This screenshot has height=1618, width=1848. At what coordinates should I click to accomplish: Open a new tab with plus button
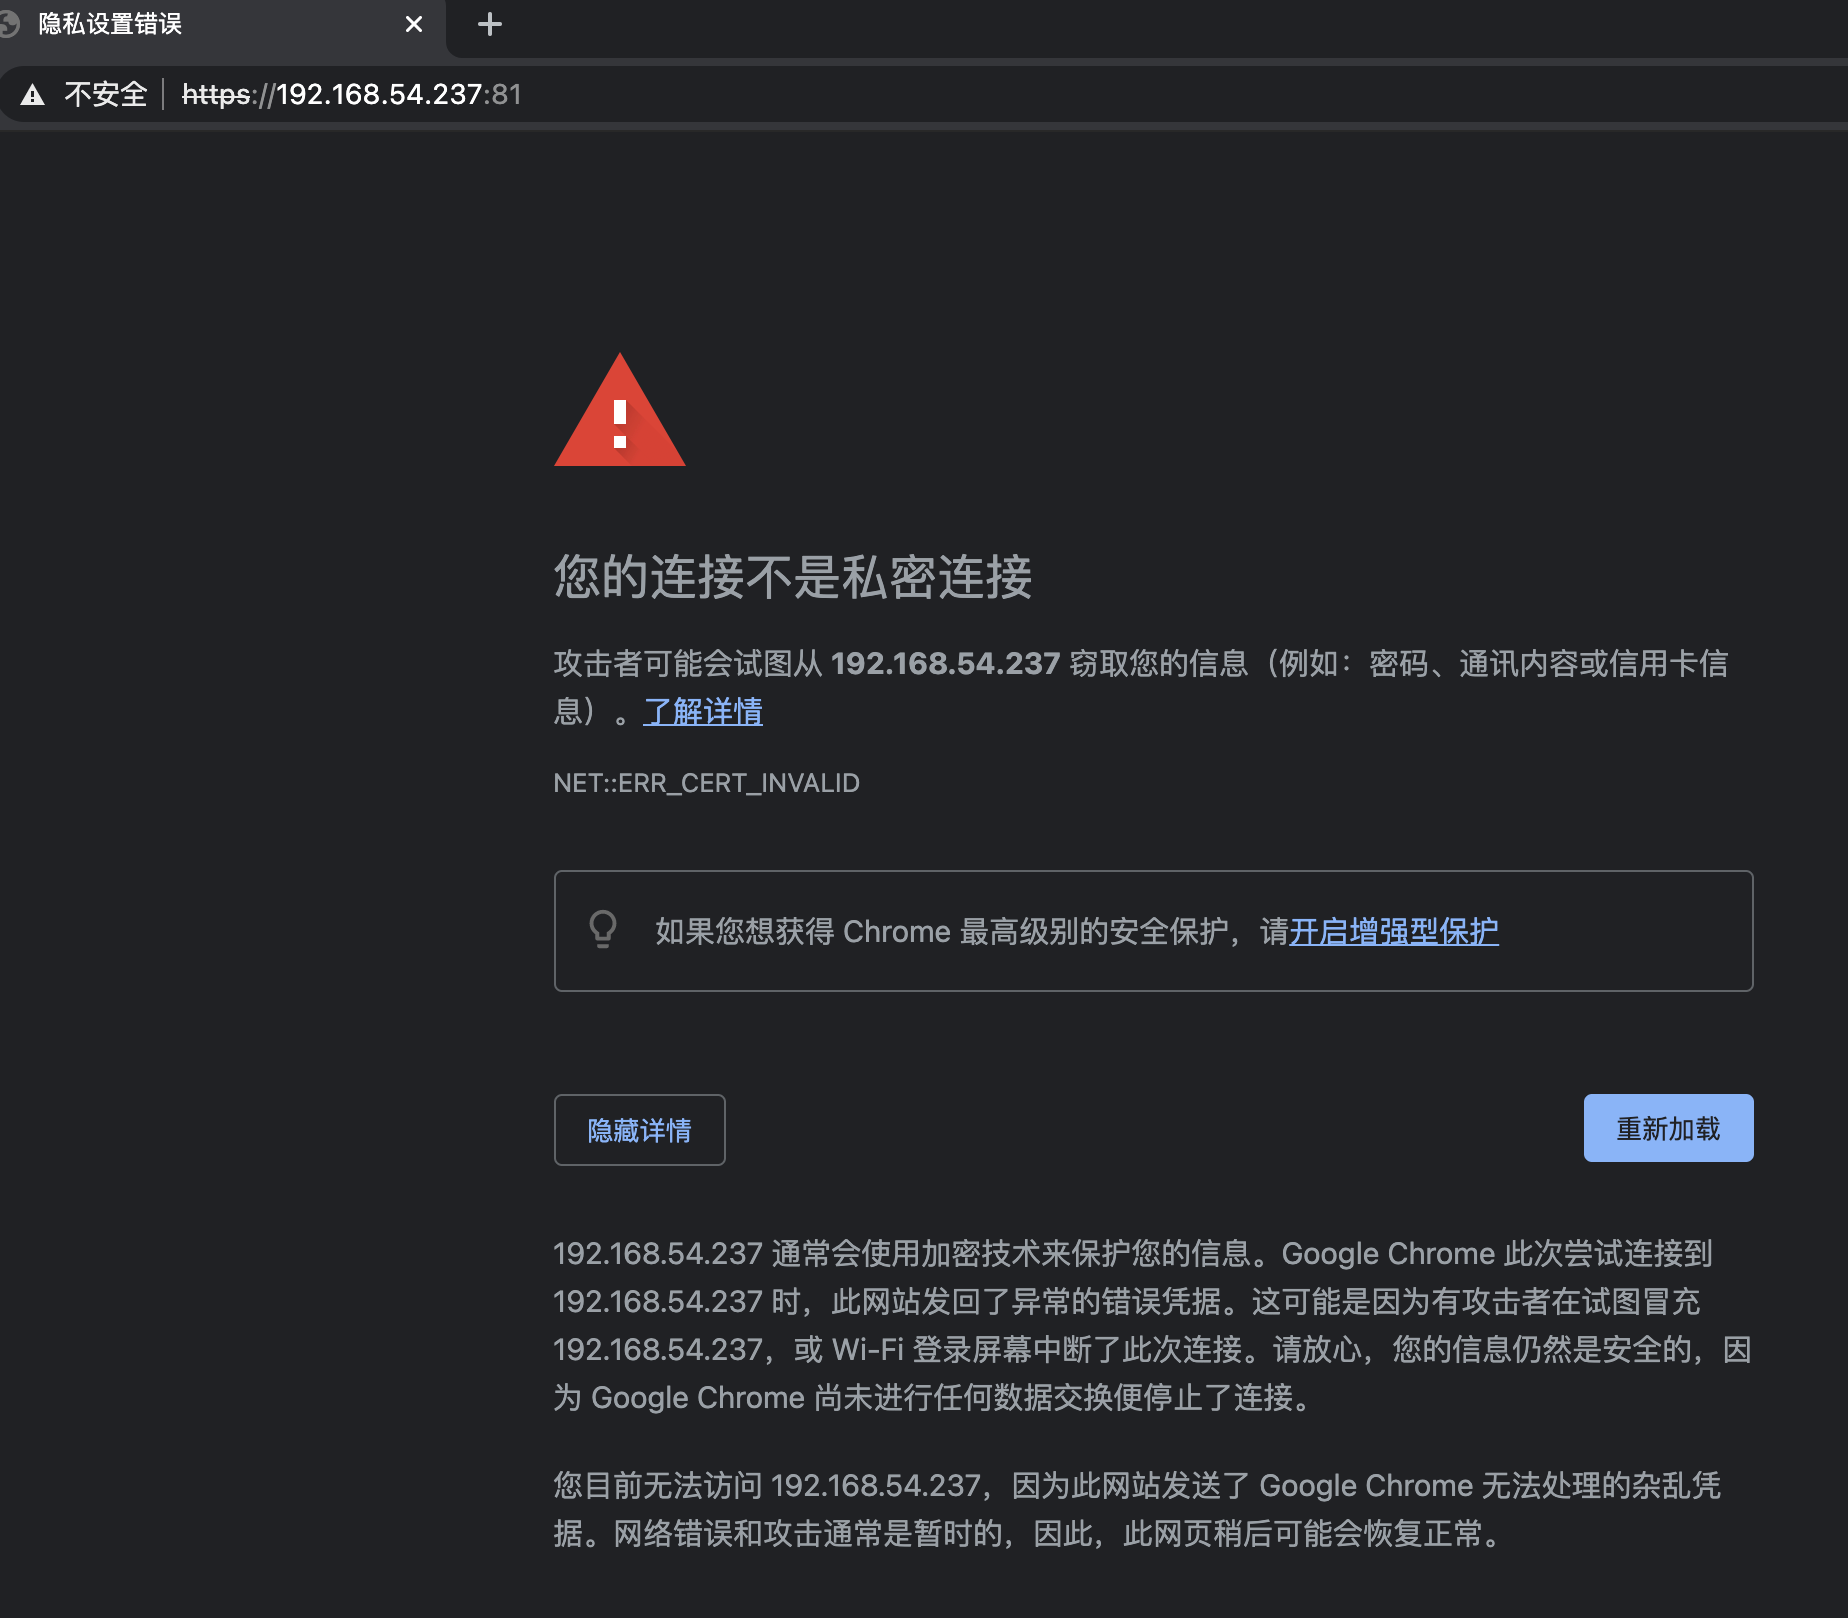[490, 24]
